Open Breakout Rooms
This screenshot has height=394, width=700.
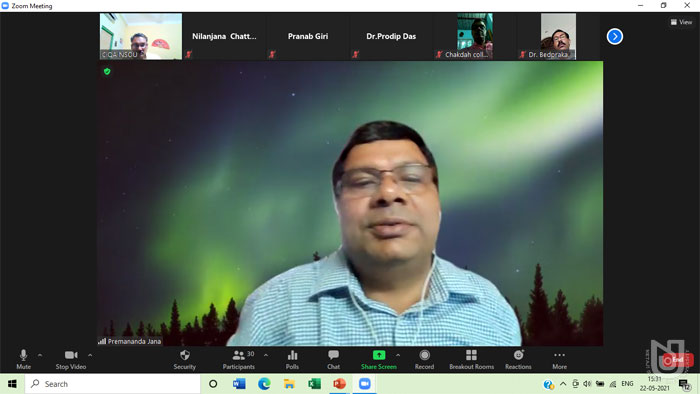(471, 360)
